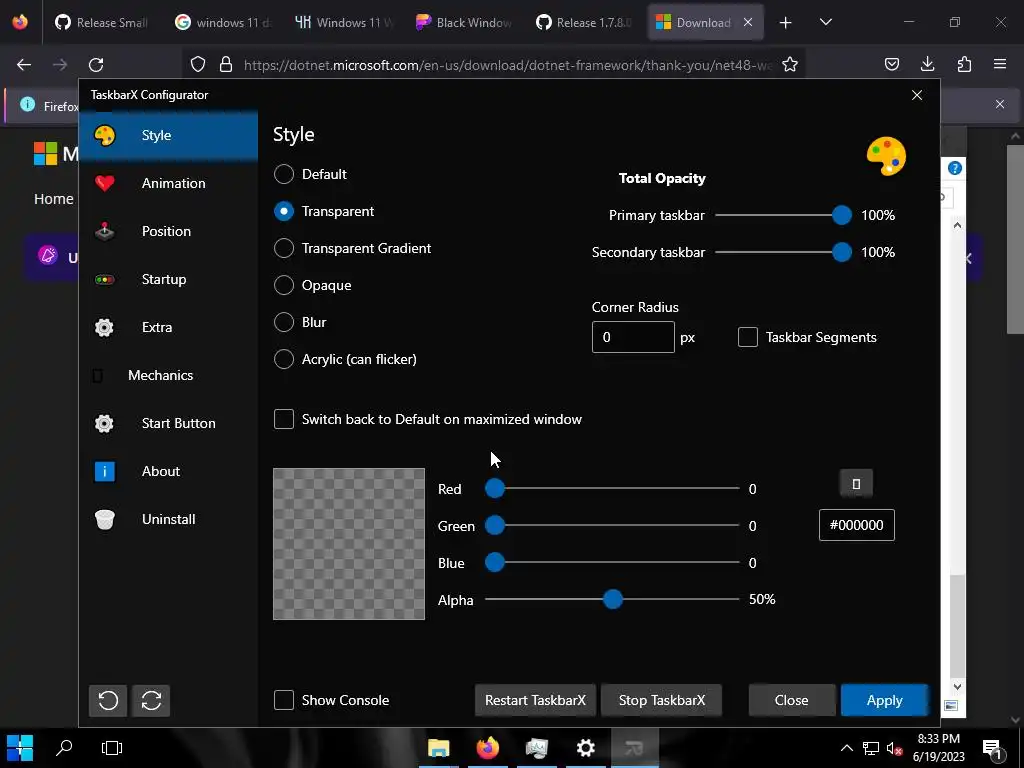Viewport: 1024px width, 768px height.
Task: Open the Style section in sidebar
Action: (x=168, y=135)
